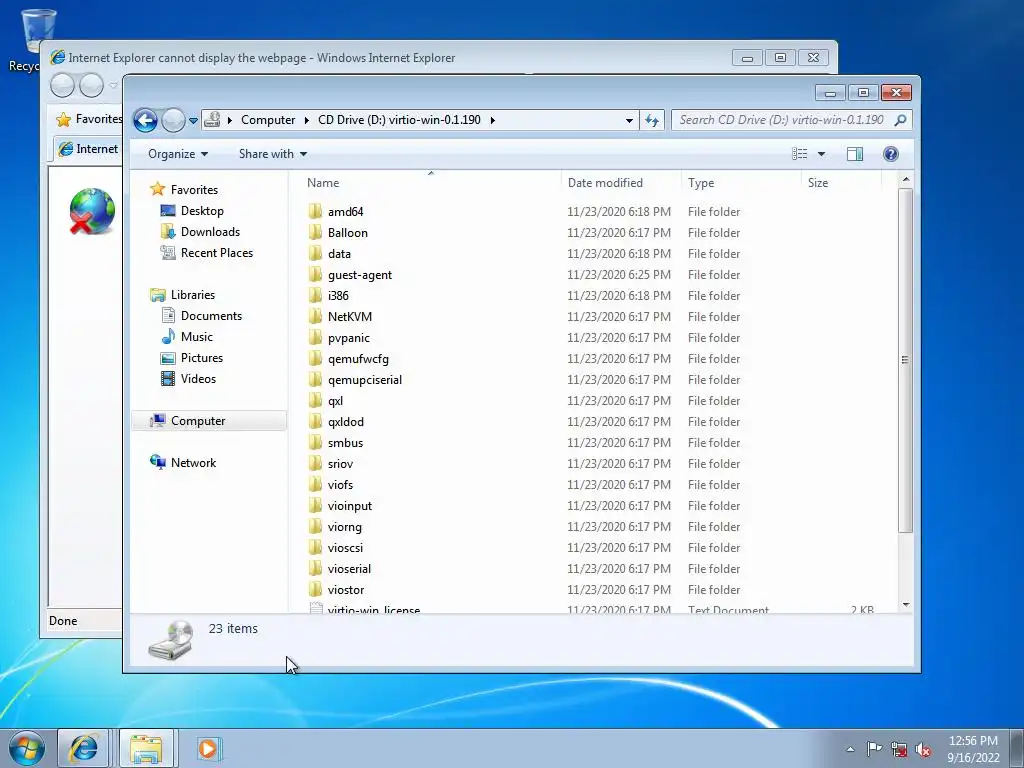Viewport: 1024px width, 768px height.
Task: Open Favorites star in Internet Explorer window
Action: point(63,120)
